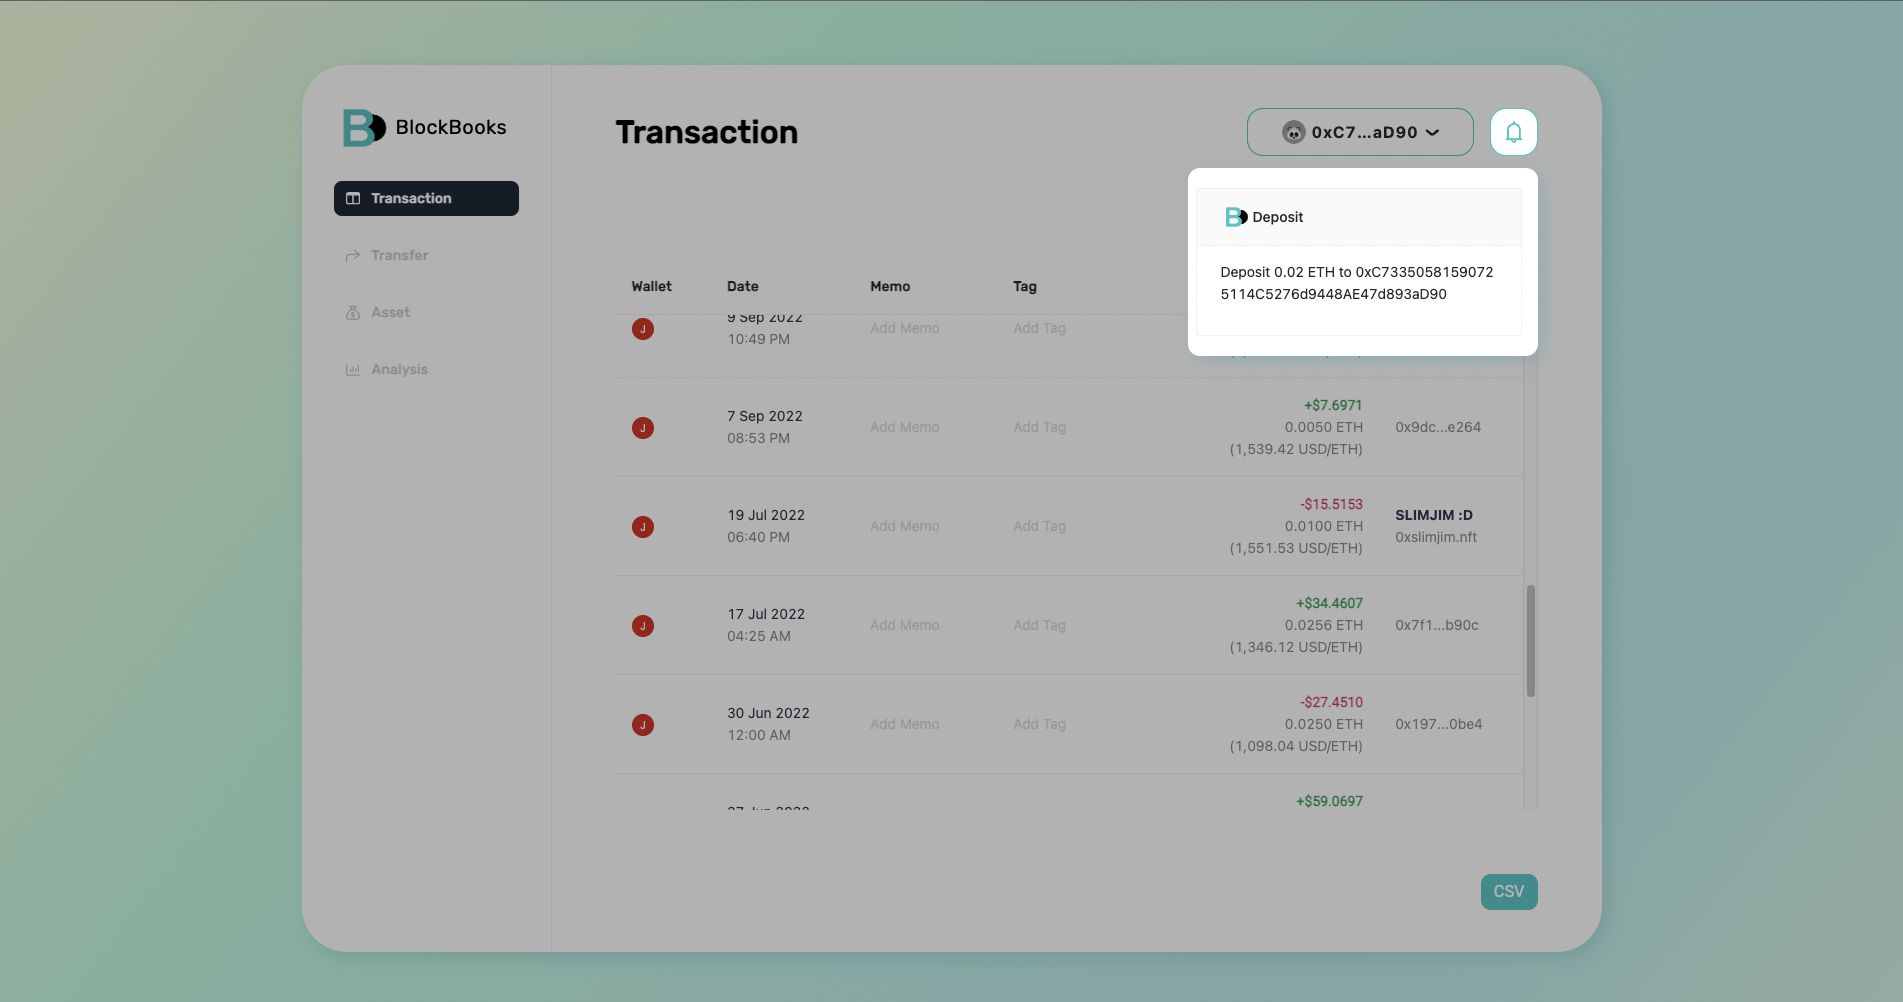Open the notification bell icon
This screenshot has width=1903, height=1002.
click(x=1513, y=132)
